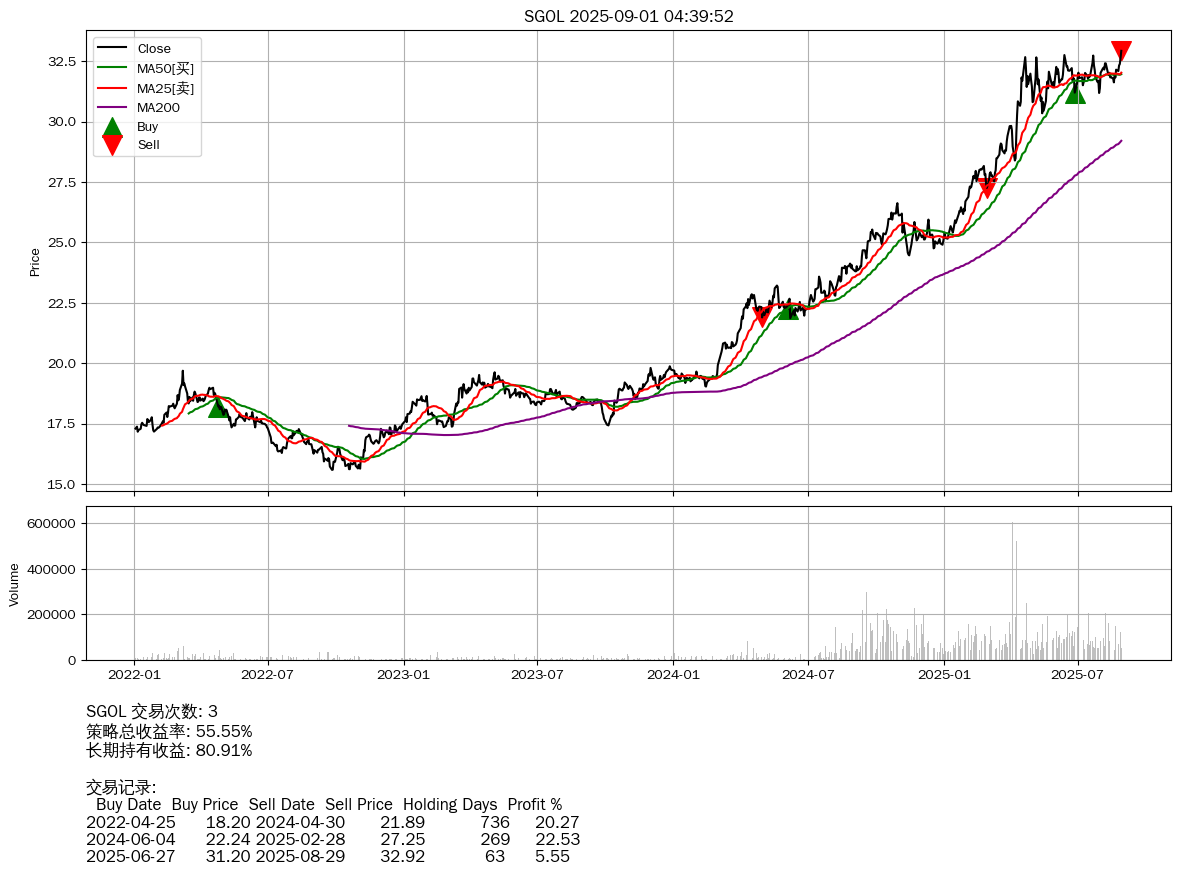
Task: Click the 2024-07 tick on the date axis
Action: click(x=808, y=675)
